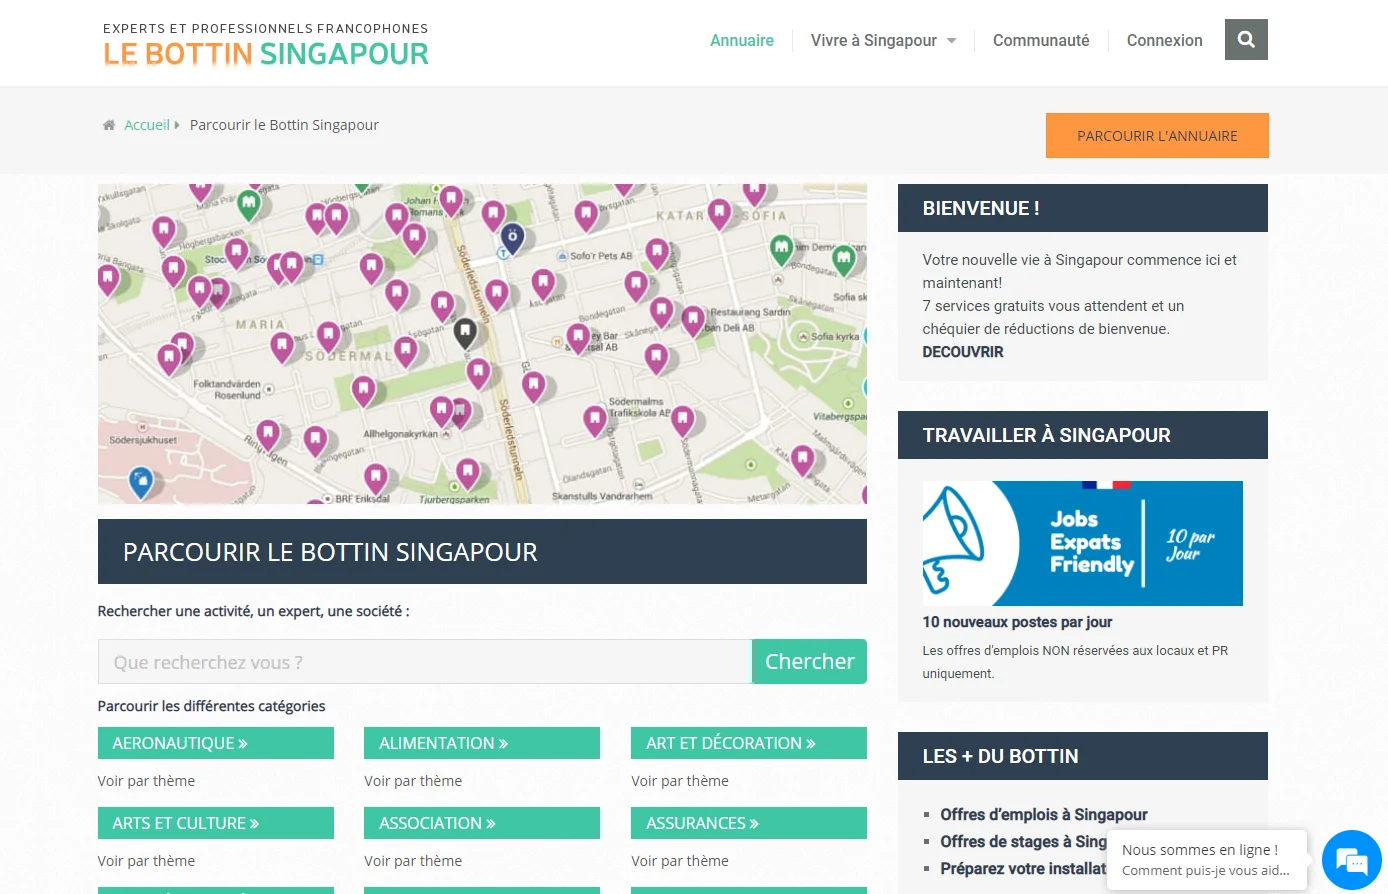Click Voir par thème under ASSOCIATION
The image size is (1388, 894).
point(413,861)
